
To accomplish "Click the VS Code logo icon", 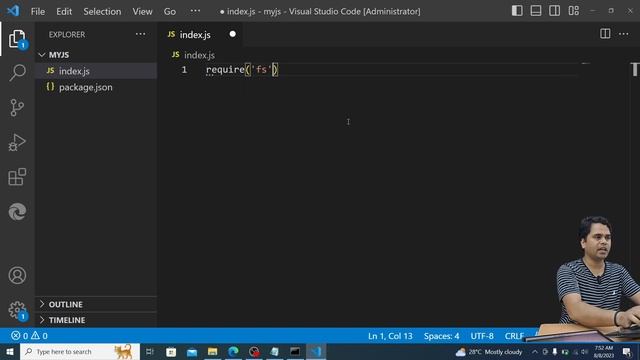I will 13,11.
